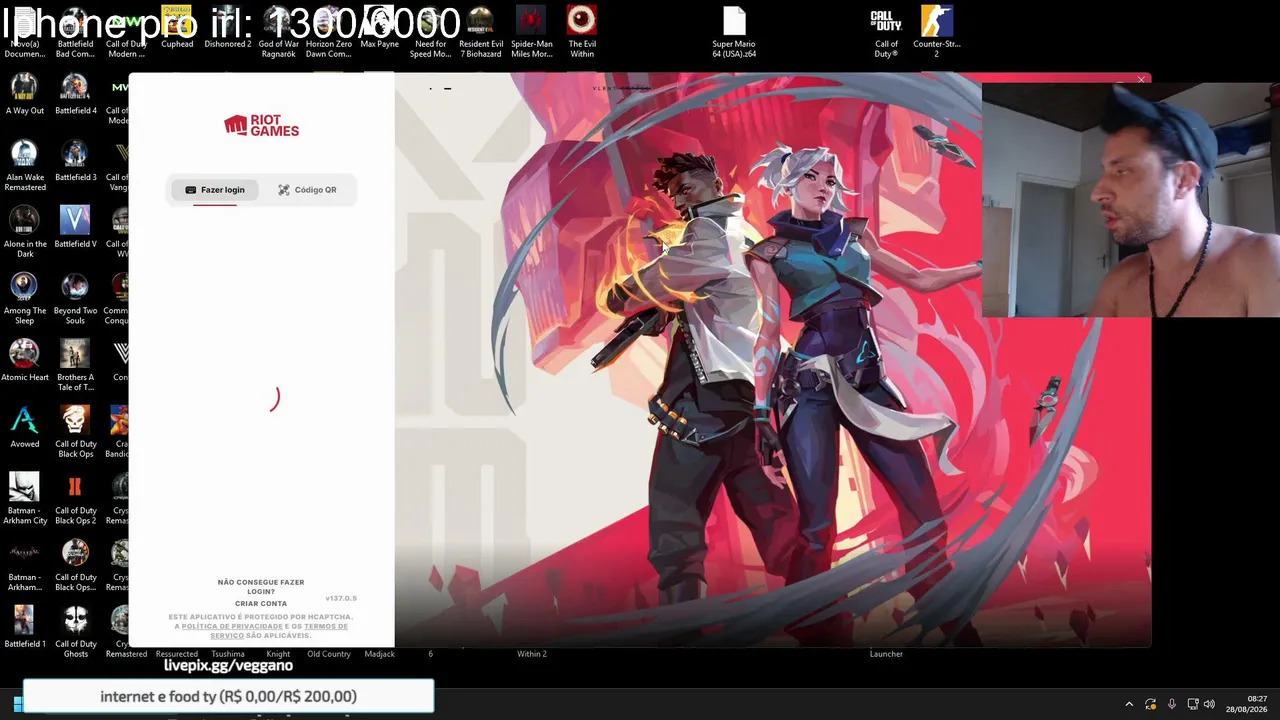Open Horizon Zero Dawn desktop icon
Image resolution: width=1280 pixels, height=720 pixels.
click(329, 32)
